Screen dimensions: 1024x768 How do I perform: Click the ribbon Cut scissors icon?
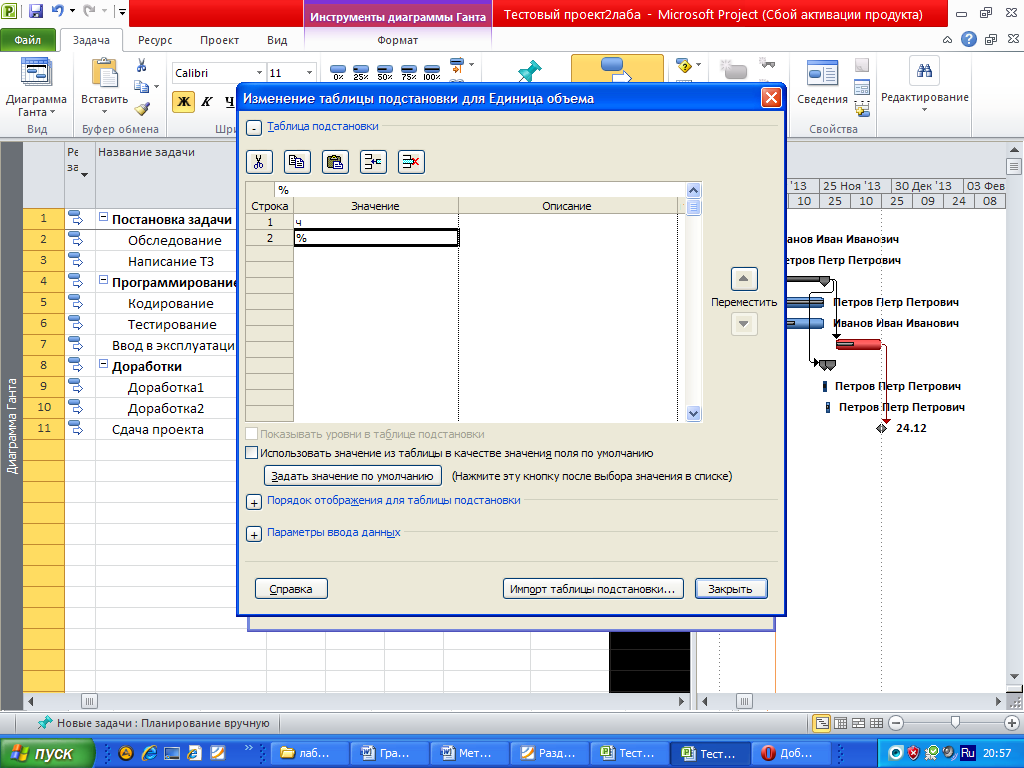(141, 65)
